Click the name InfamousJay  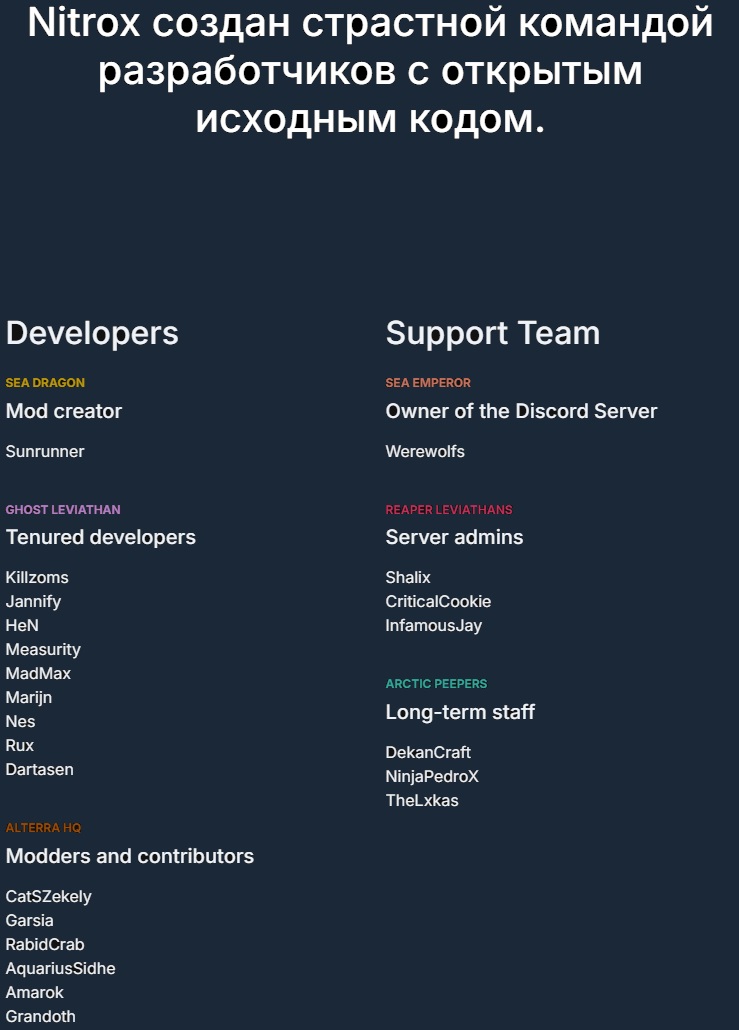click(x=434, y=626)
